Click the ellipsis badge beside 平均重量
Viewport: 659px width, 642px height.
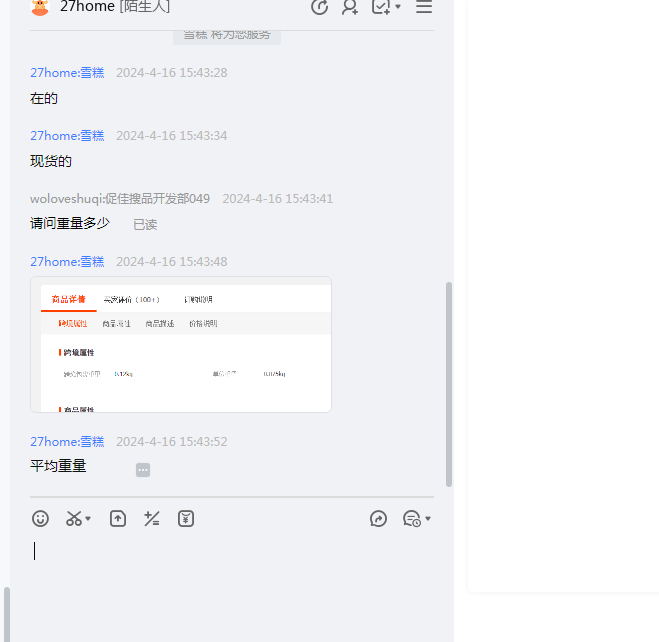coord(143,470)
